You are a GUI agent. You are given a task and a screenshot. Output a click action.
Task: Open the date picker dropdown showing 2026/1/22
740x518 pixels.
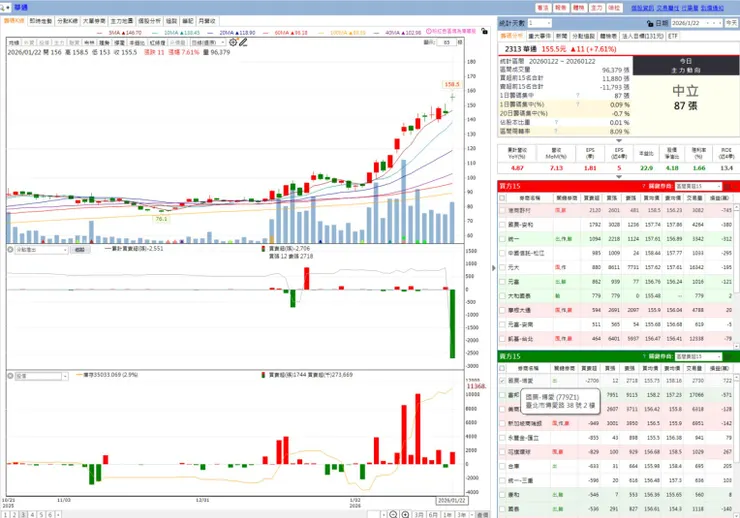pos(697,23)
